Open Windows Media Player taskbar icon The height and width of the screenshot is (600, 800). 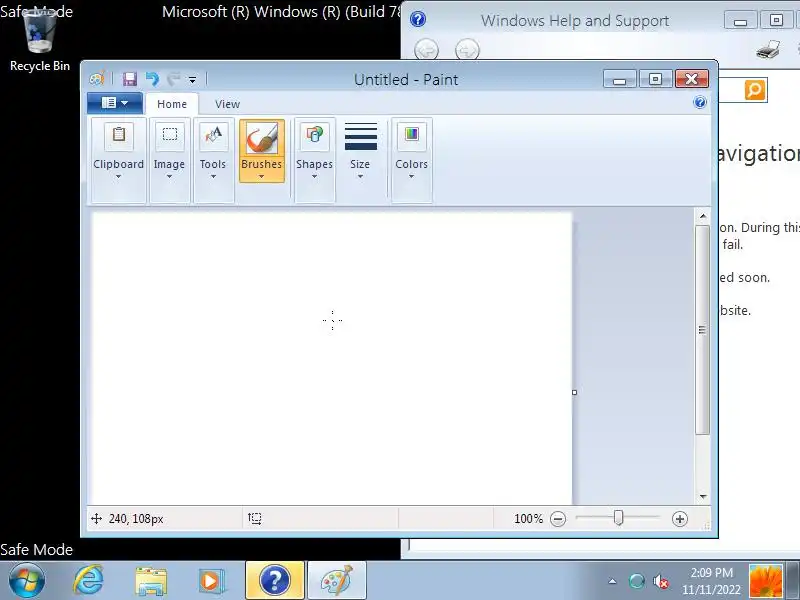tap(211, 581)
